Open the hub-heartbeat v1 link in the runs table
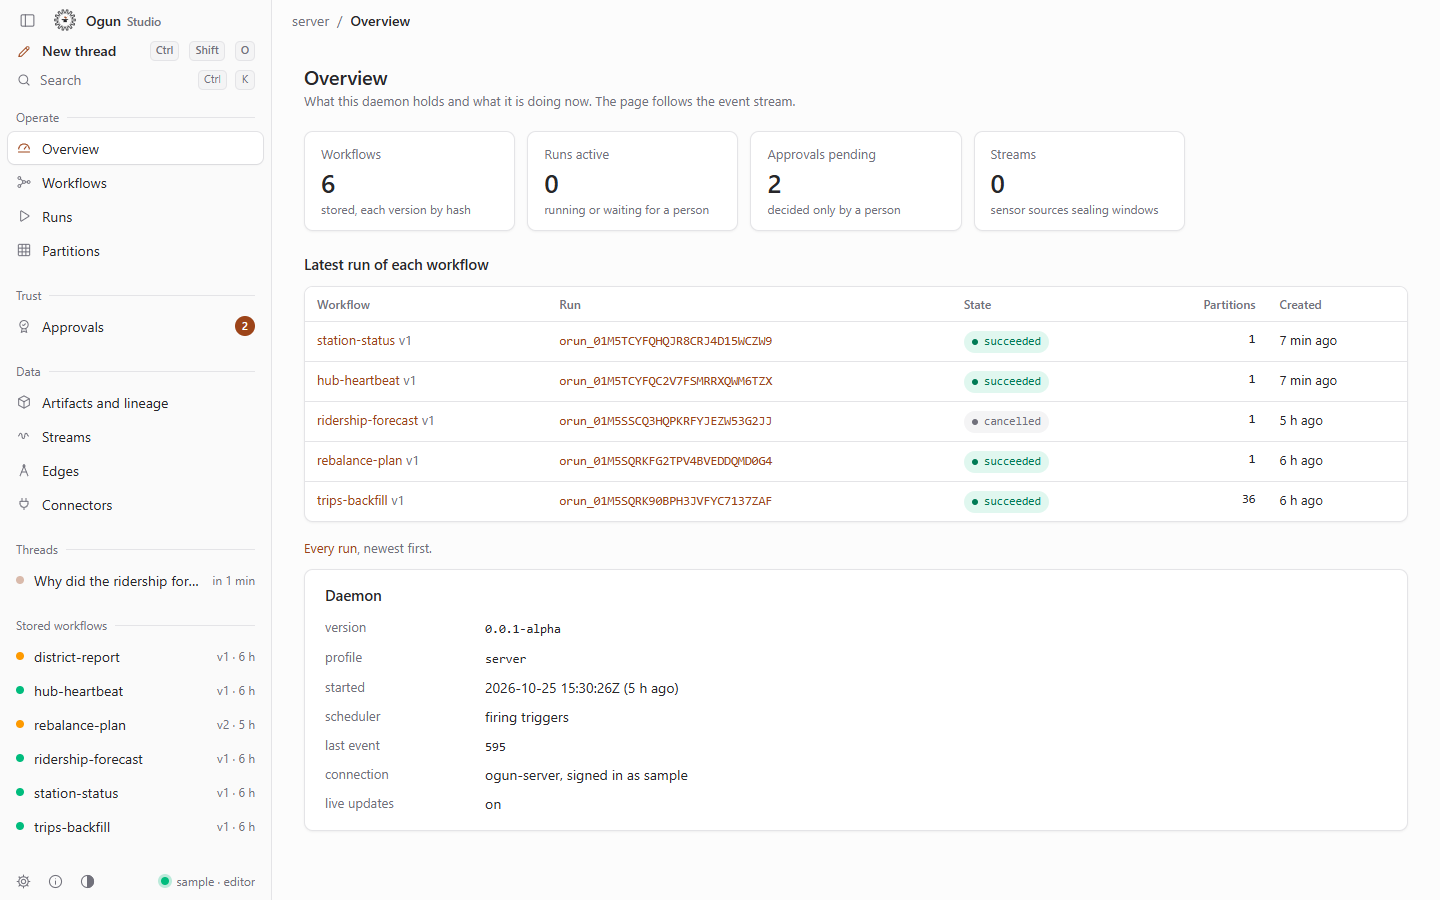 click(x=366, y=381)
